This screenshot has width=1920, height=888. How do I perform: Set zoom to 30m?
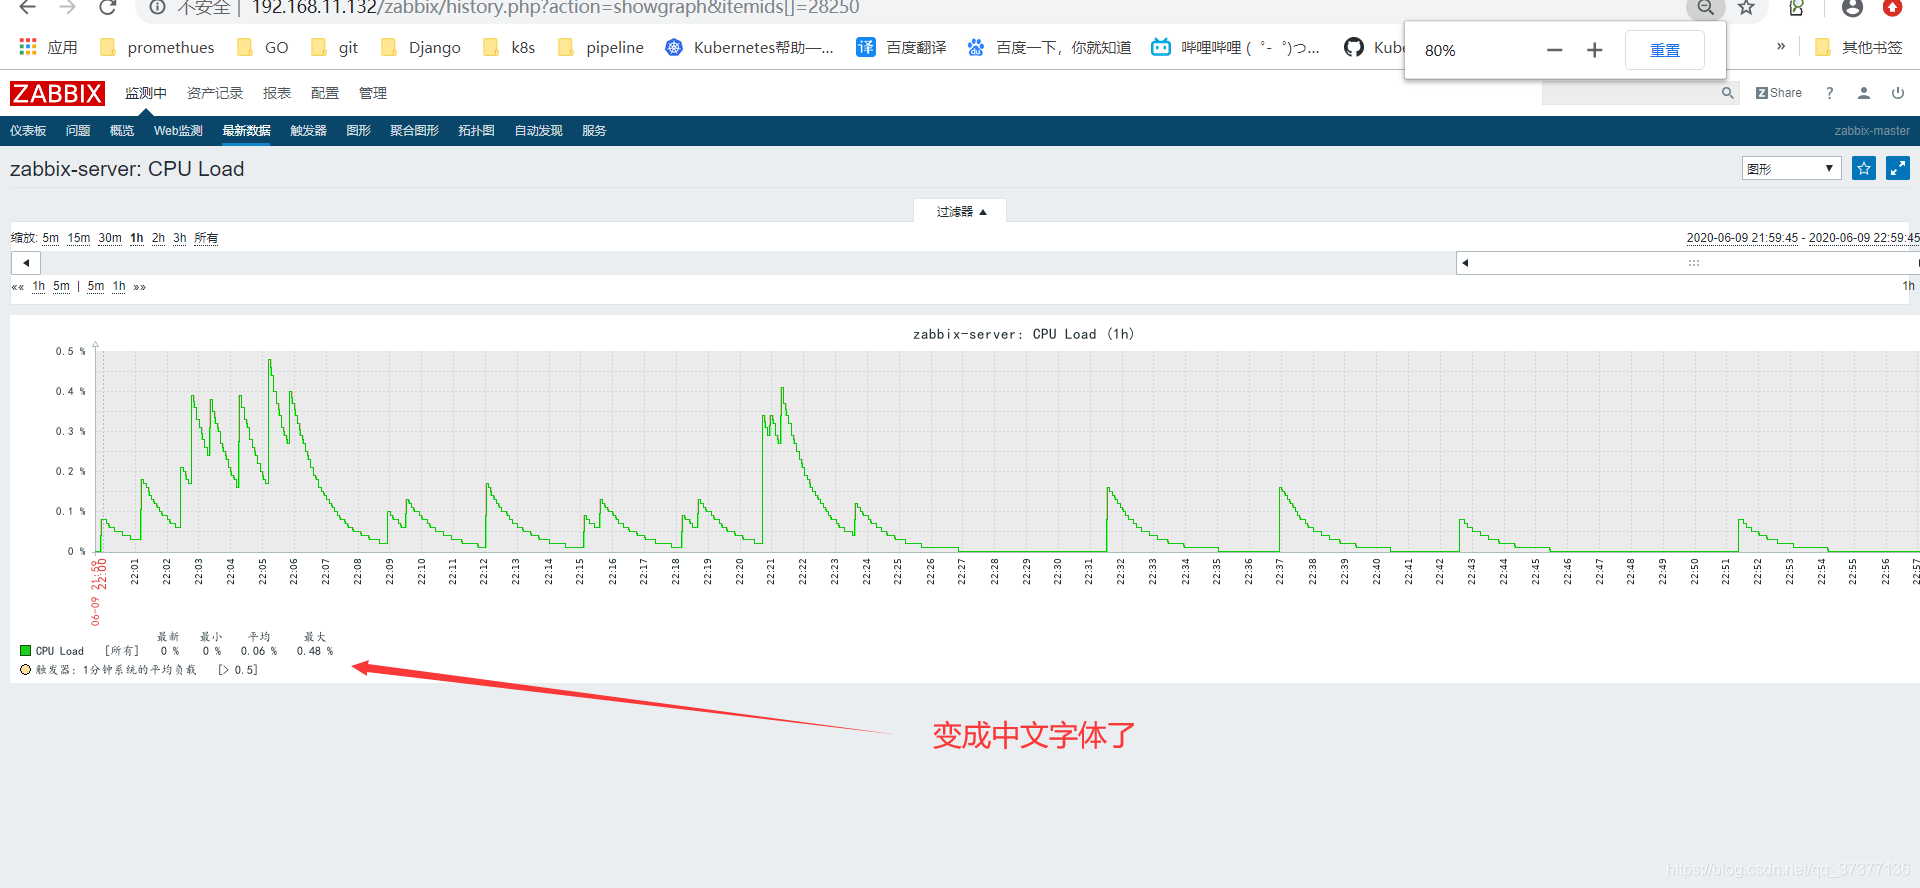pyautogui.click(x=110, y=238)
